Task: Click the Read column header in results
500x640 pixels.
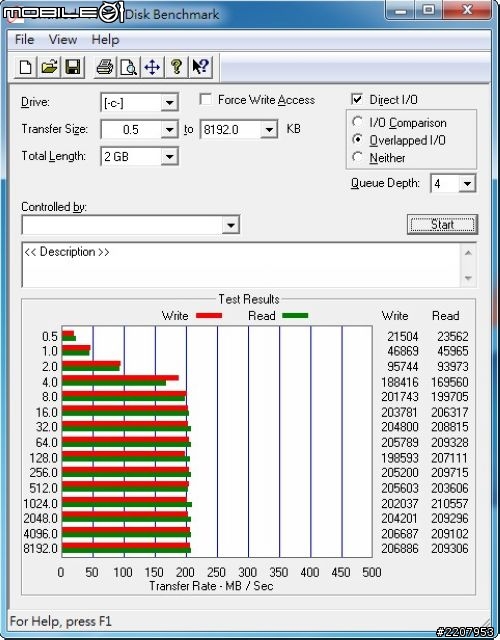Action: pos(446,316)
